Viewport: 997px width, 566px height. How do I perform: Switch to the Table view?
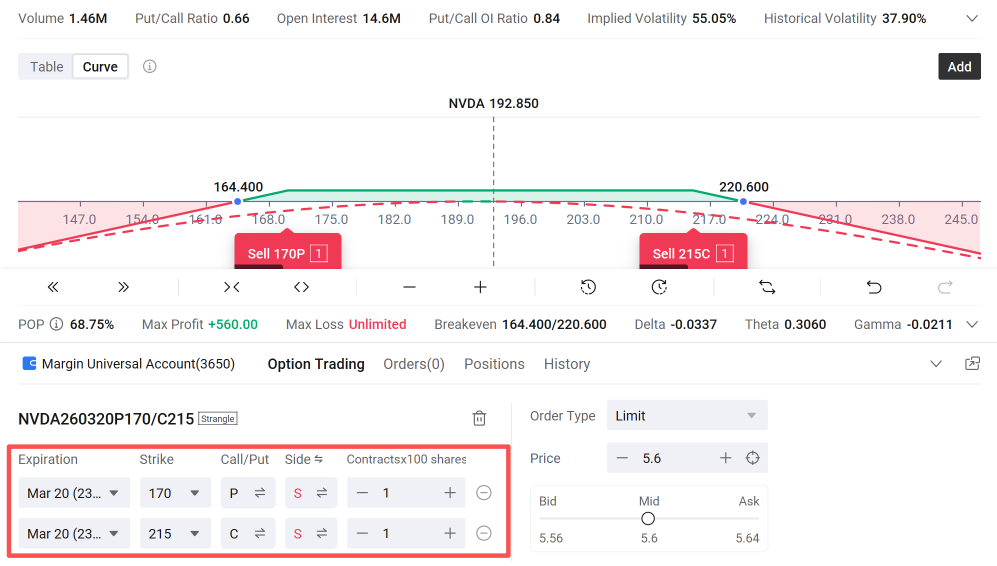coord(46,67)
